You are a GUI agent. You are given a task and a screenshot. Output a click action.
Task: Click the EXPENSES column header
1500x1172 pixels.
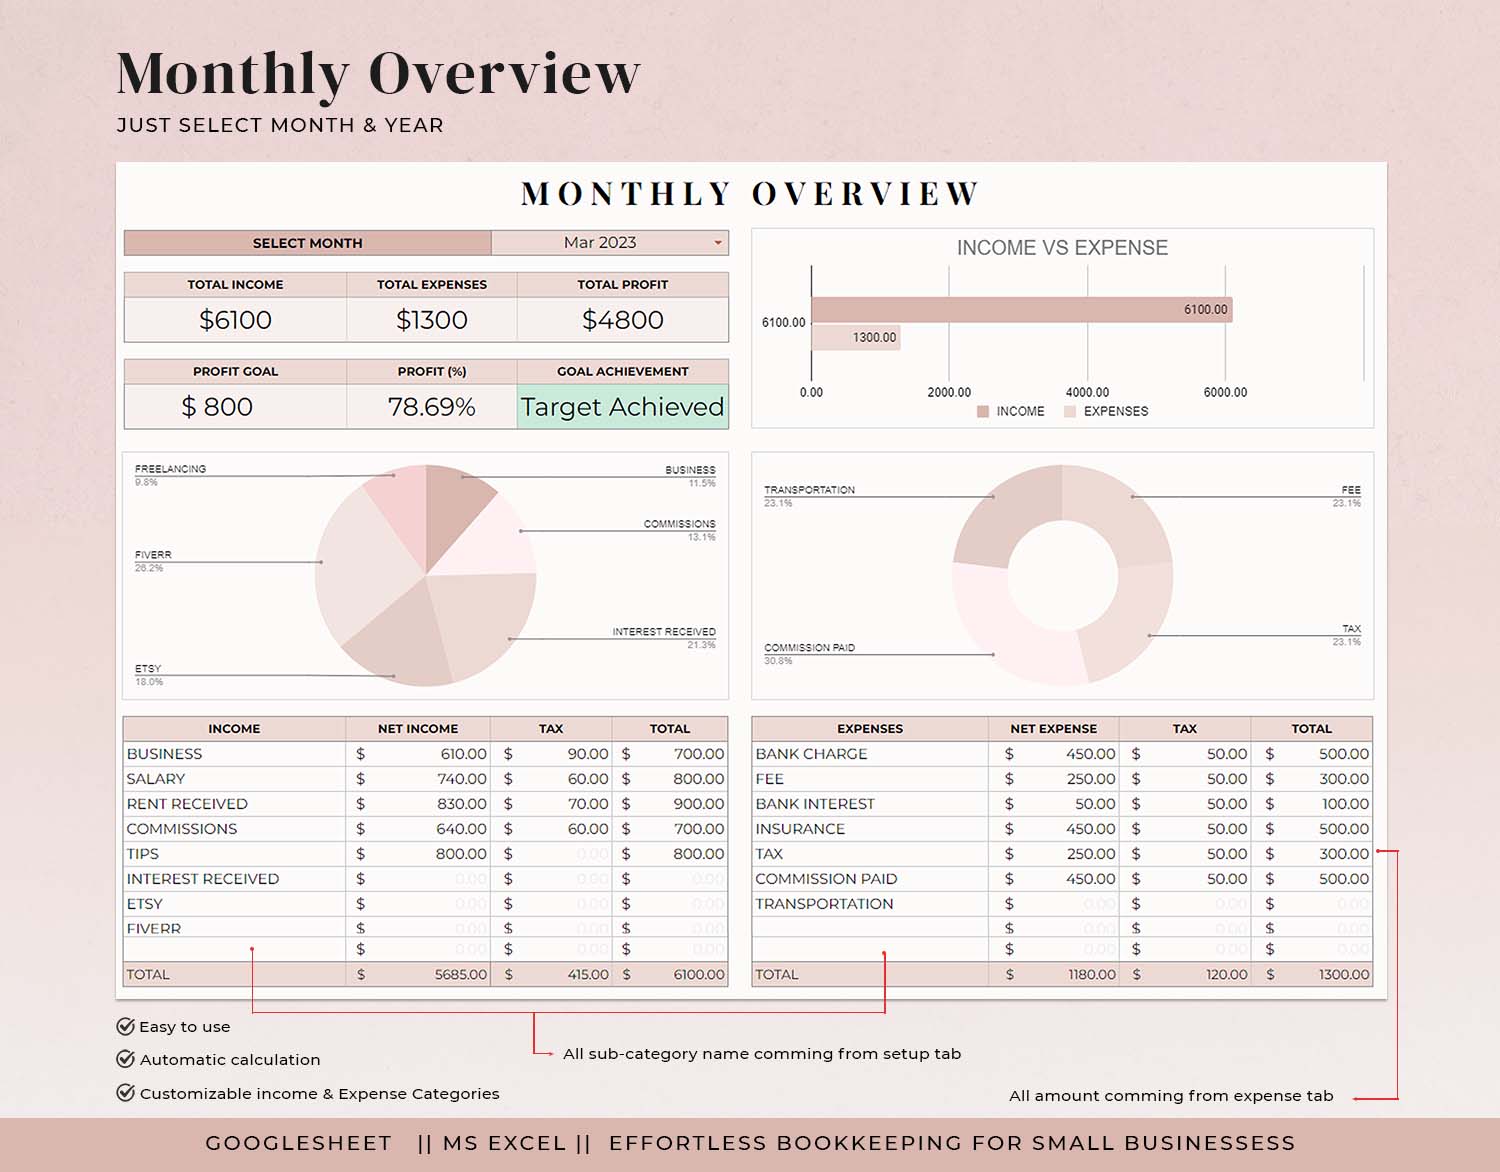tap(870, 729)
